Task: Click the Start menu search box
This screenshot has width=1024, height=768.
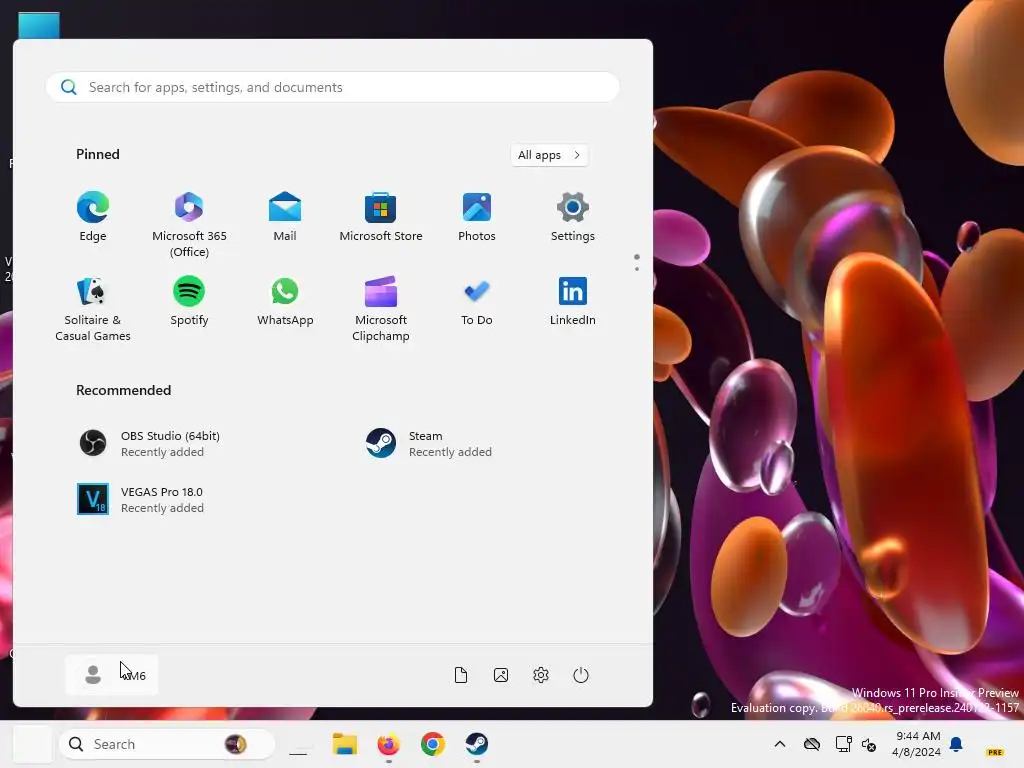Action: click(332, 87)
